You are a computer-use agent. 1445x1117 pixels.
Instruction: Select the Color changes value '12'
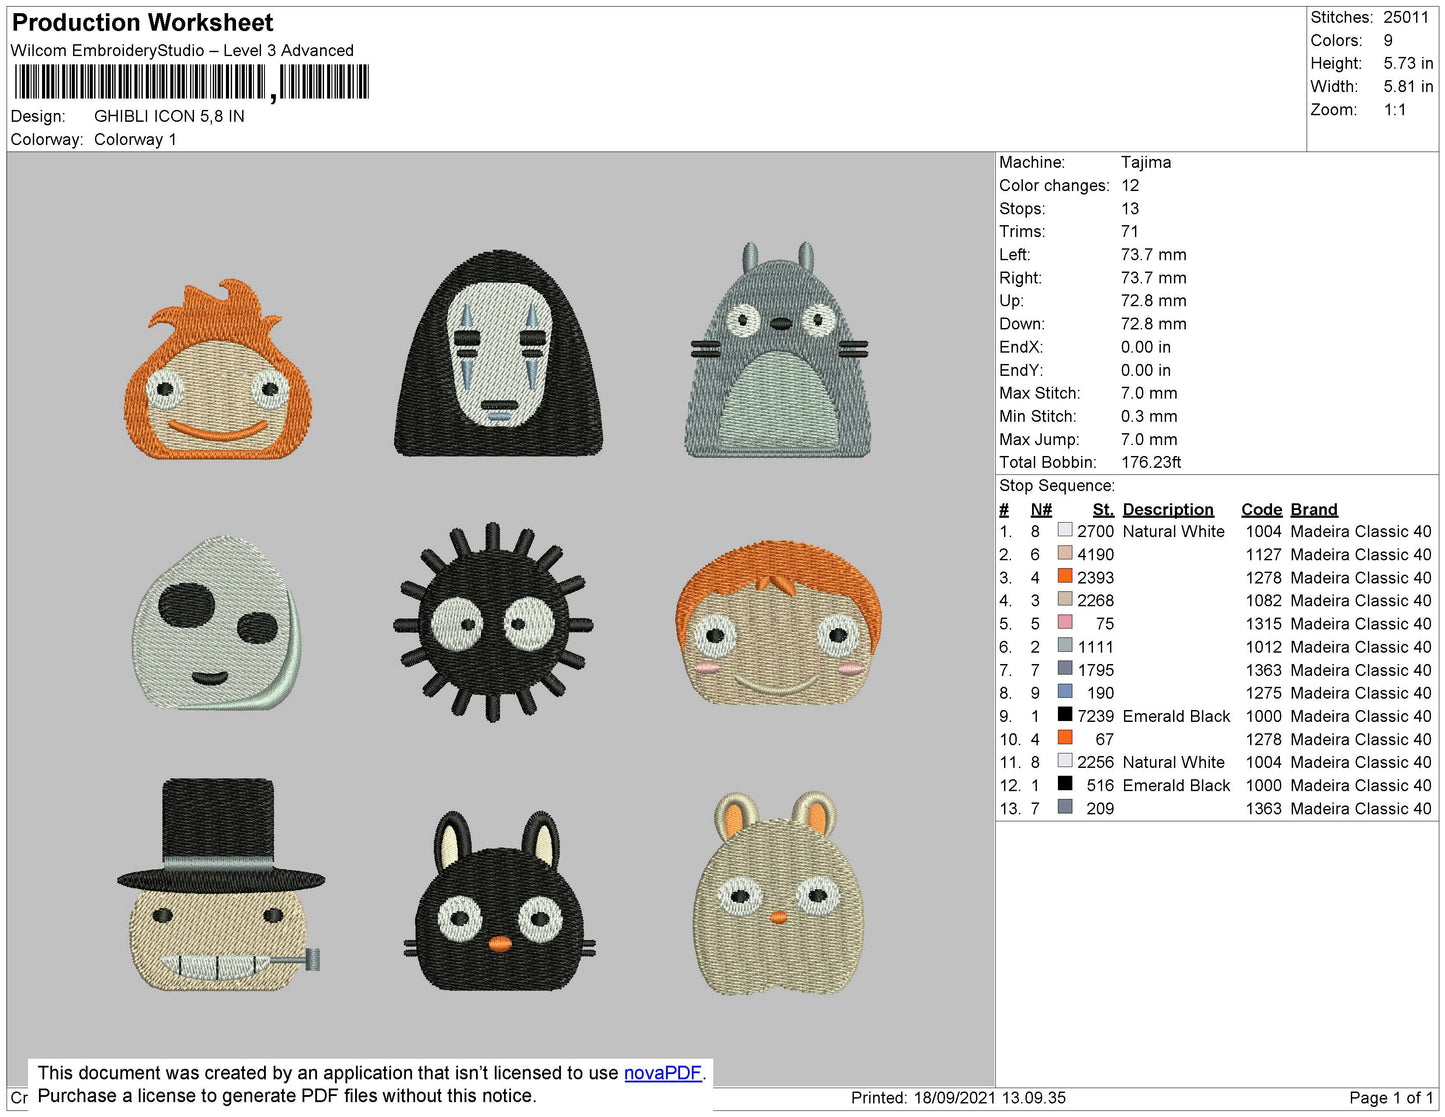pos(1130,185)
